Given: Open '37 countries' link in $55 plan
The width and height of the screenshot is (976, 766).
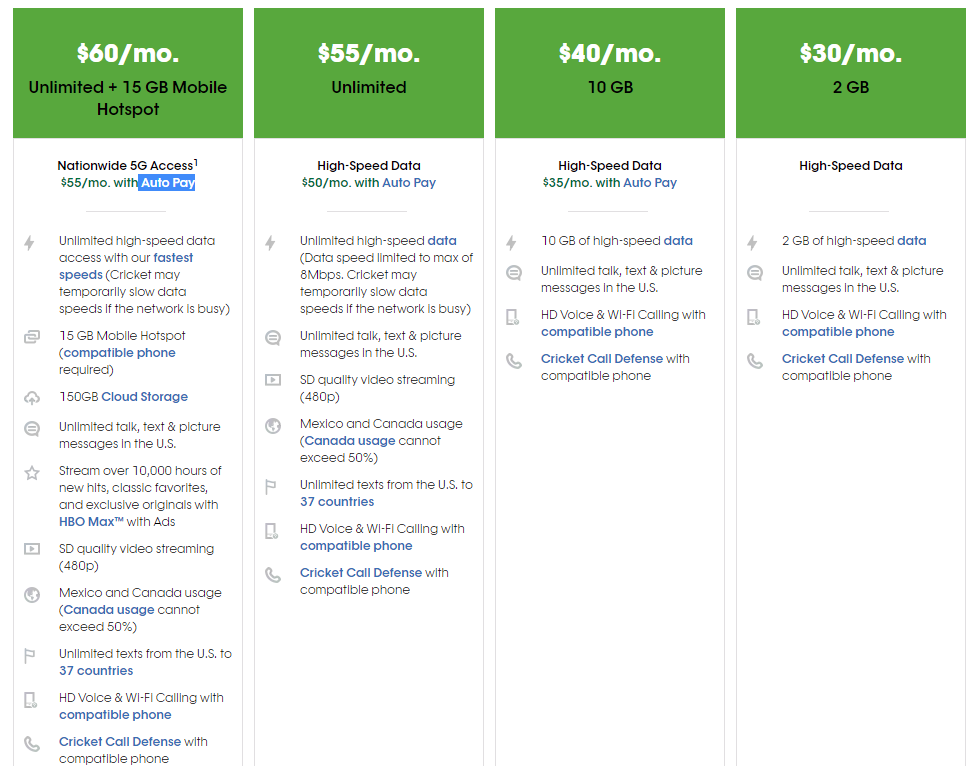Looking at the screenshot, I should (337, 502).
